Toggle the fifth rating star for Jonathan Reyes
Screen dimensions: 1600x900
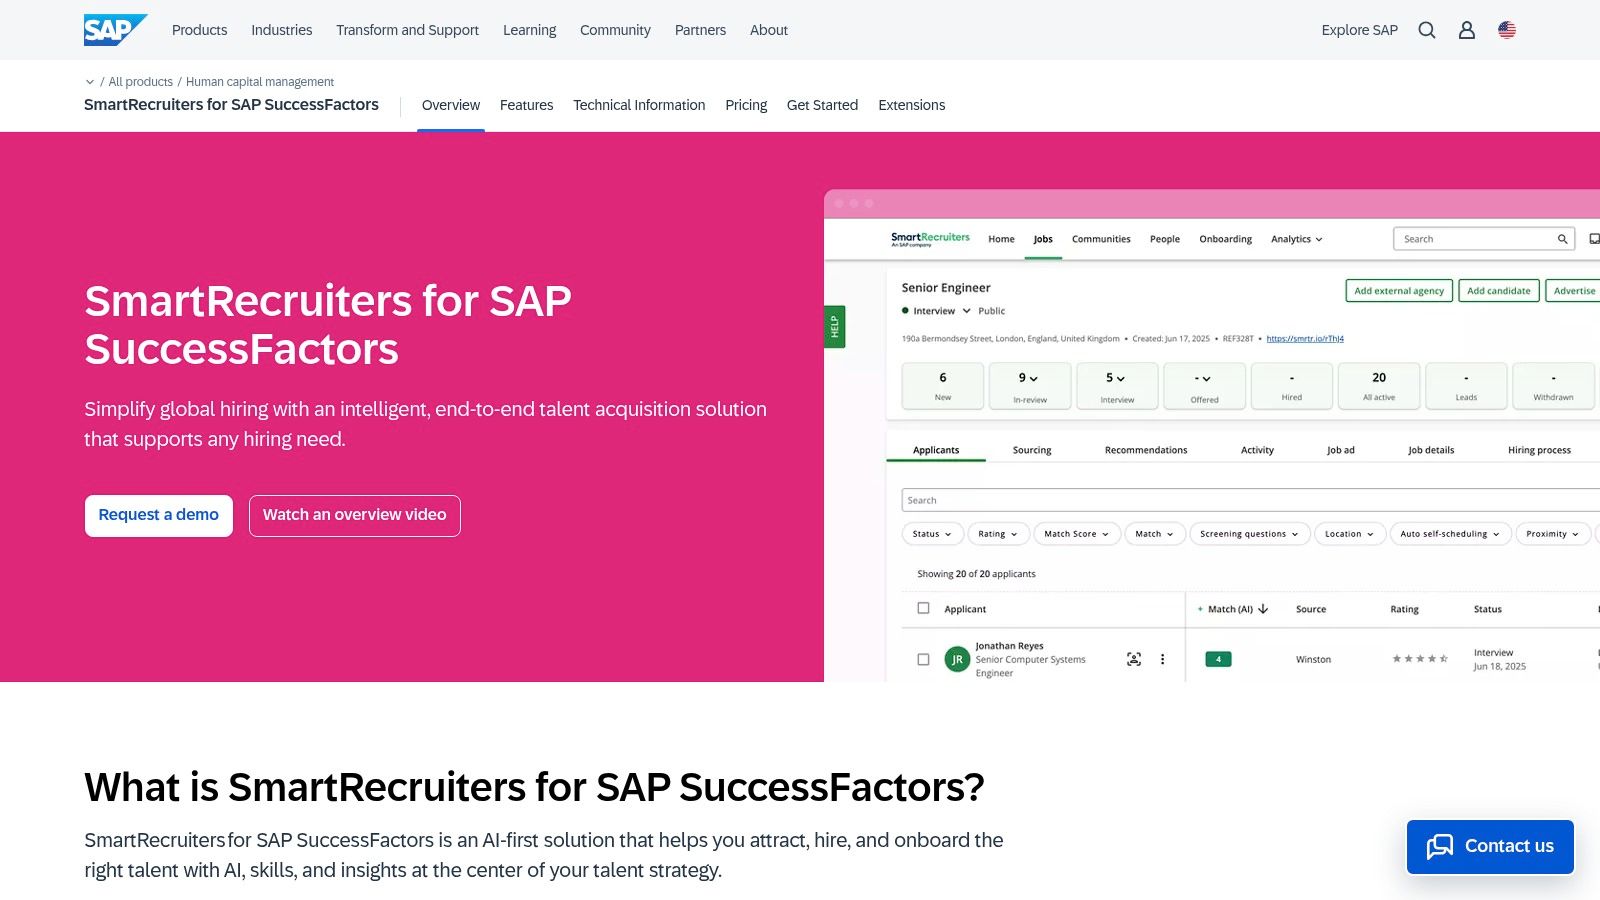tap(1444, 658)
